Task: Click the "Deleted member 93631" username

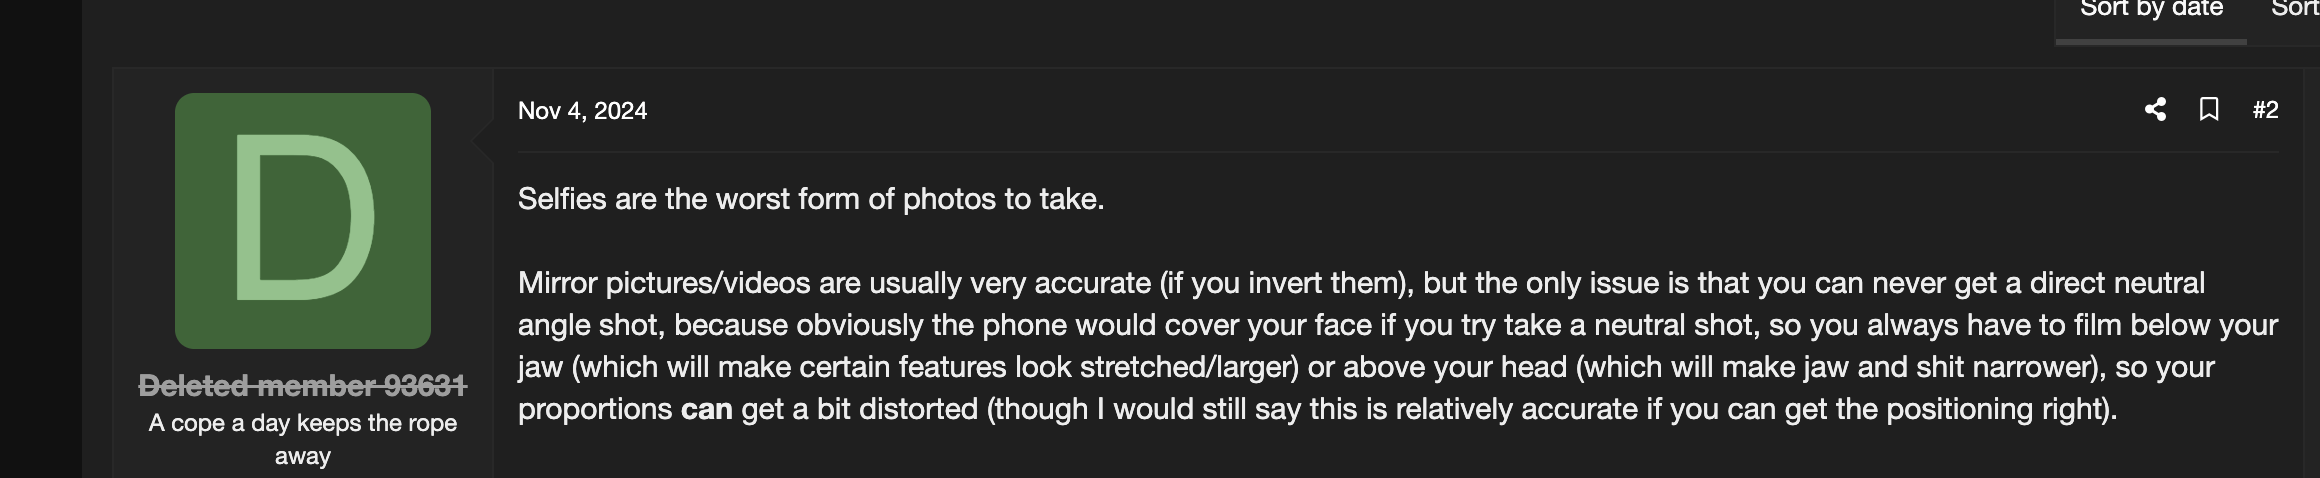Action: (x=303, y=385)
